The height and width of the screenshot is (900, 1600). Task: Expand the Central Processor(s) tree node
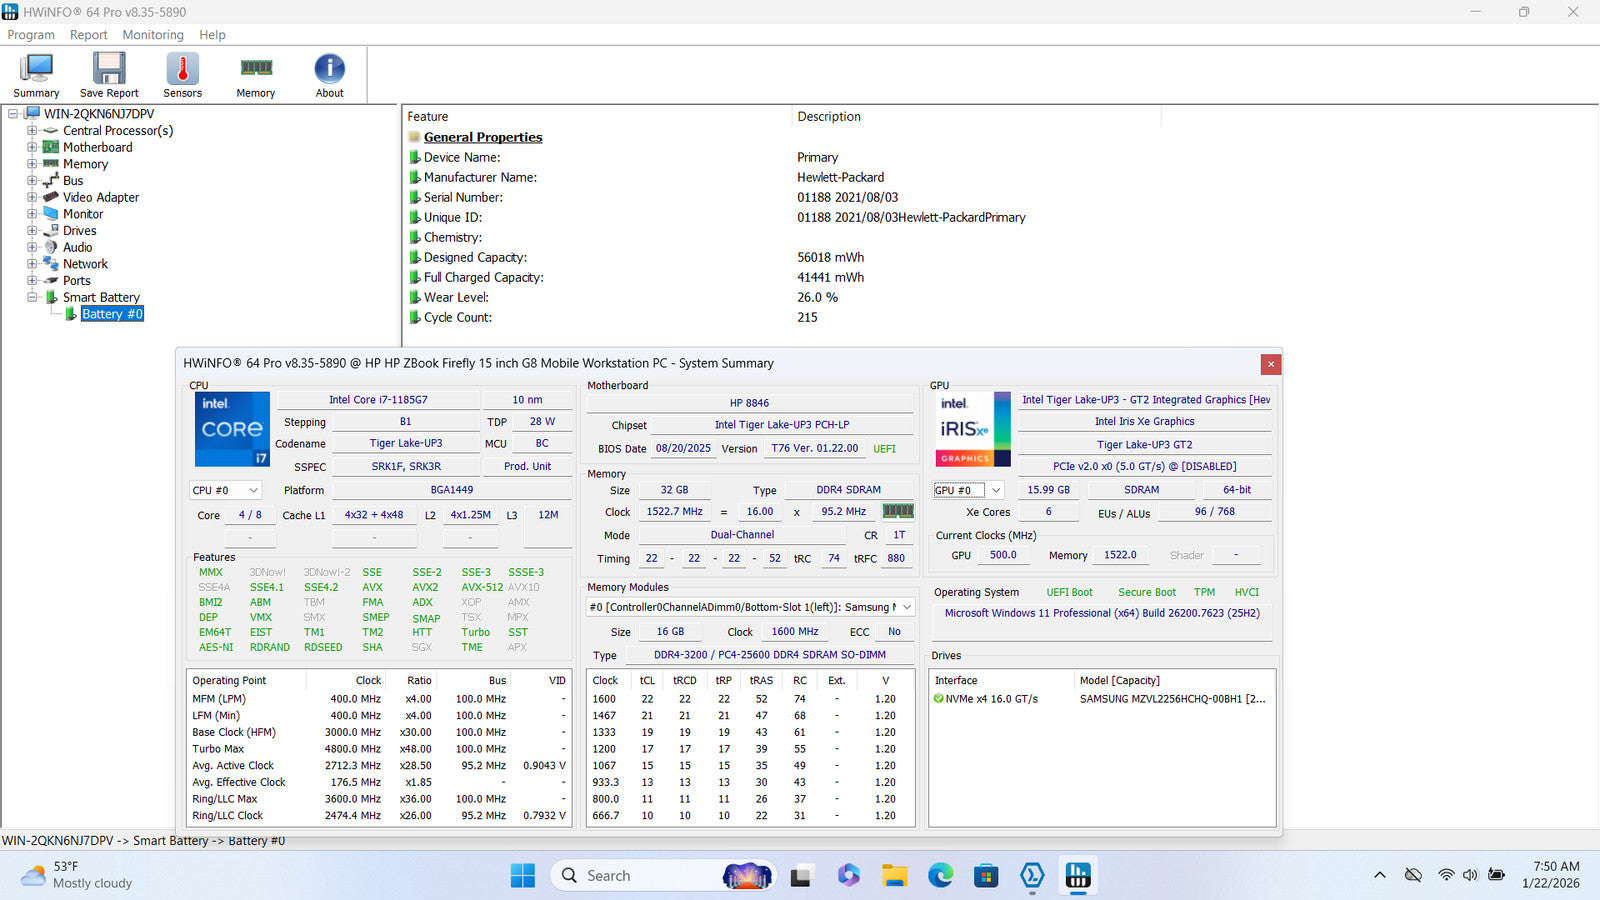pos(32,131)
